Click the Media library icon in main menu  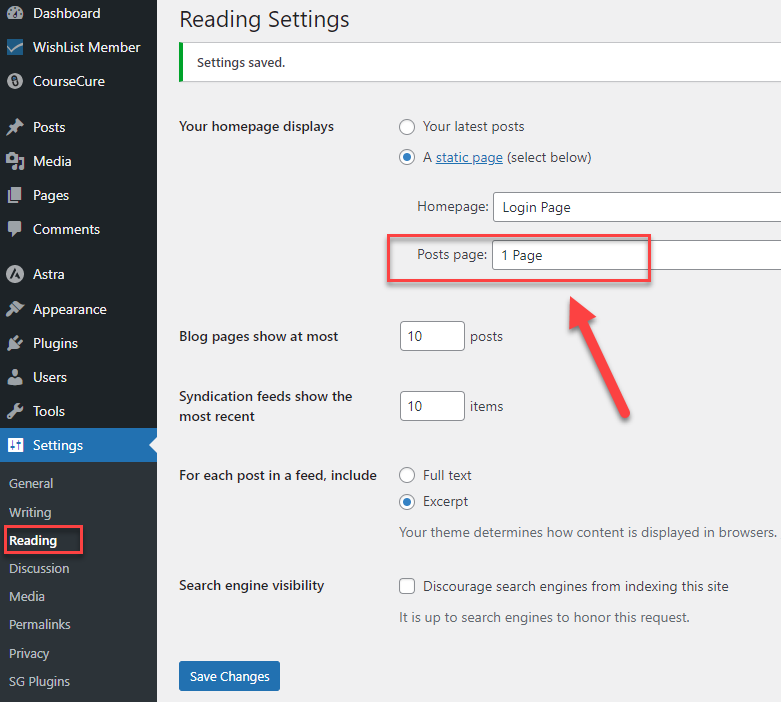coord(15,161)
